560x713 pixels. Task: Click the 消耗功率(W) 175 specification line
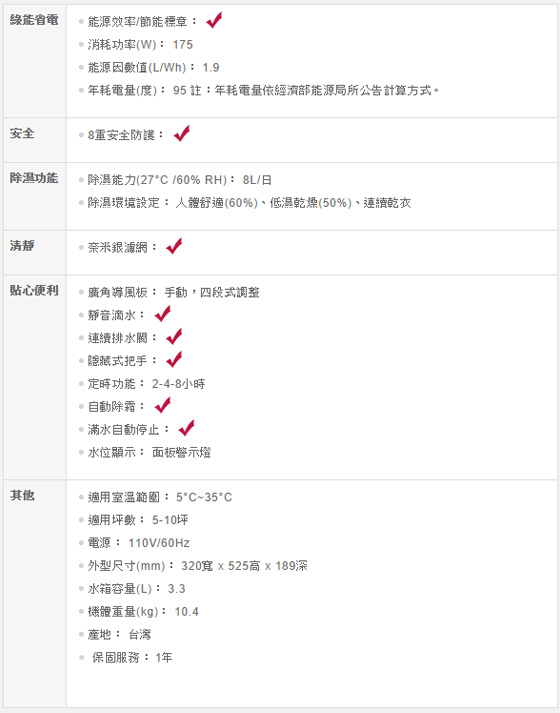(140, 45)
